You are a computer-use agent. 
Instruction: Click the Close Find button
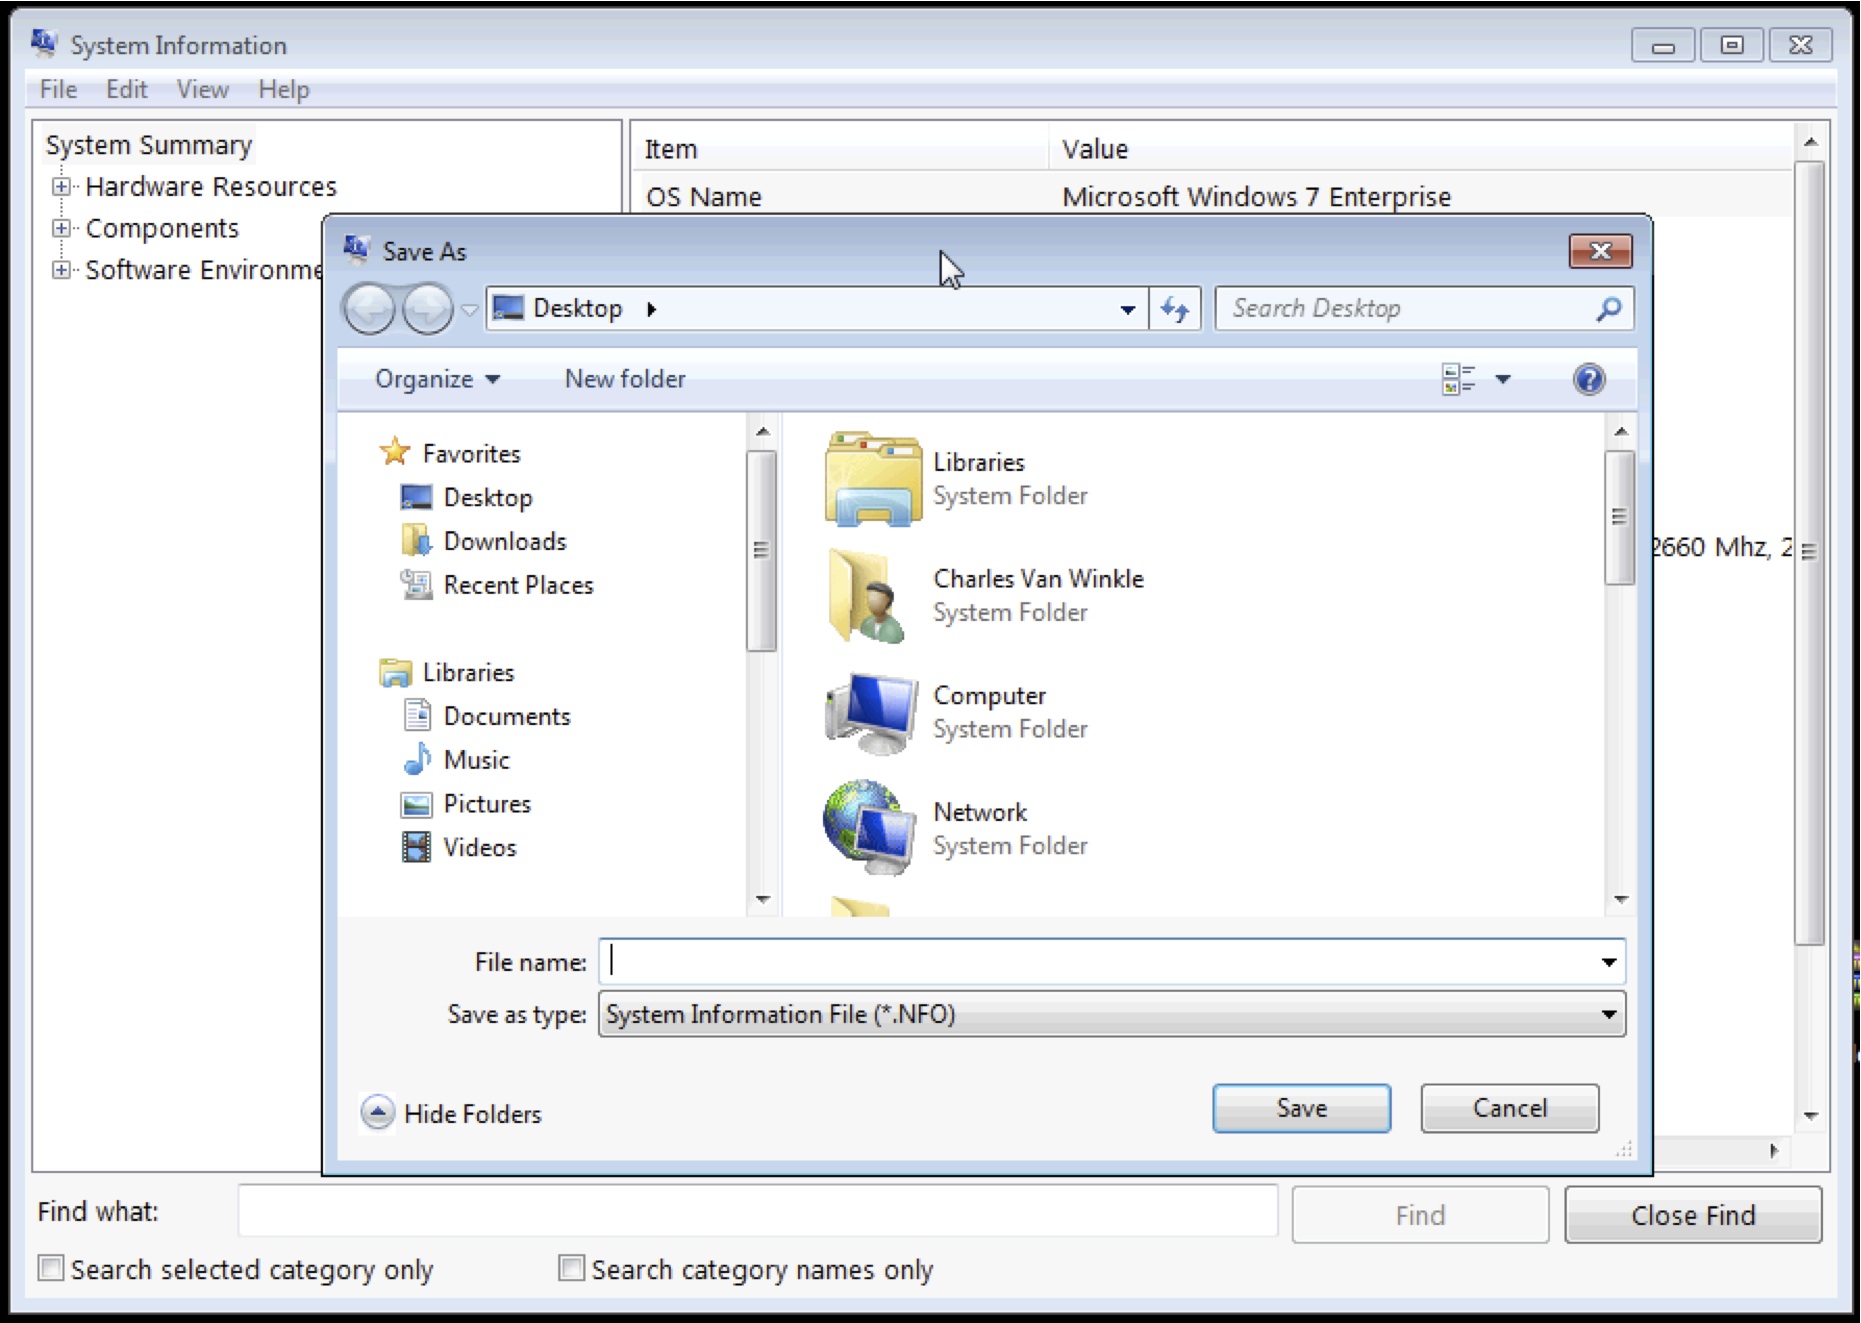click(x=1693, y=1215)
